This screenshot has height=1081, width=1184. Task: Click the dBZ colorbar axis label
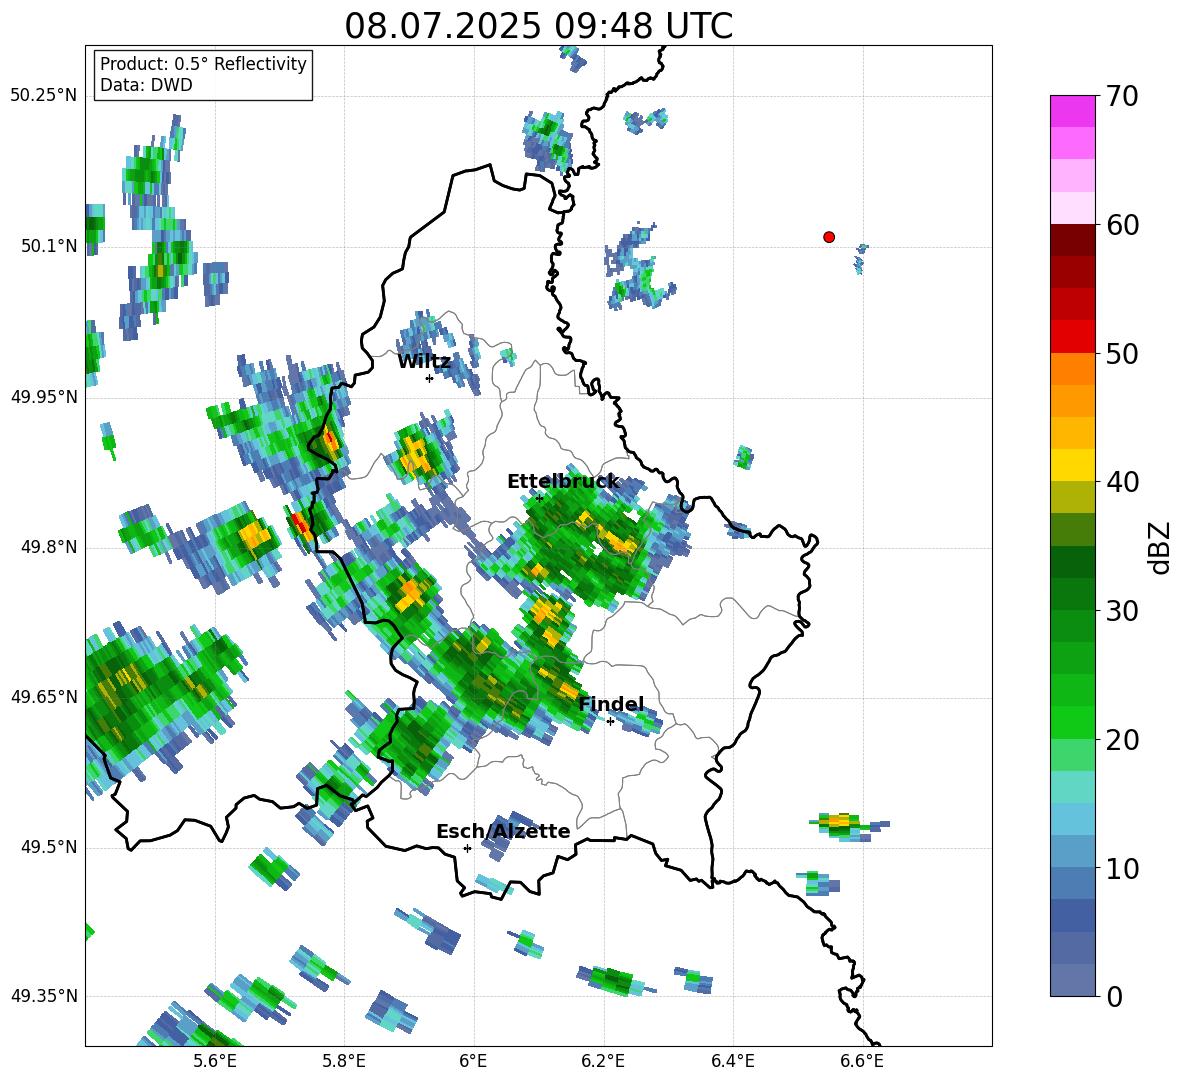click(x=1159, y=547)
